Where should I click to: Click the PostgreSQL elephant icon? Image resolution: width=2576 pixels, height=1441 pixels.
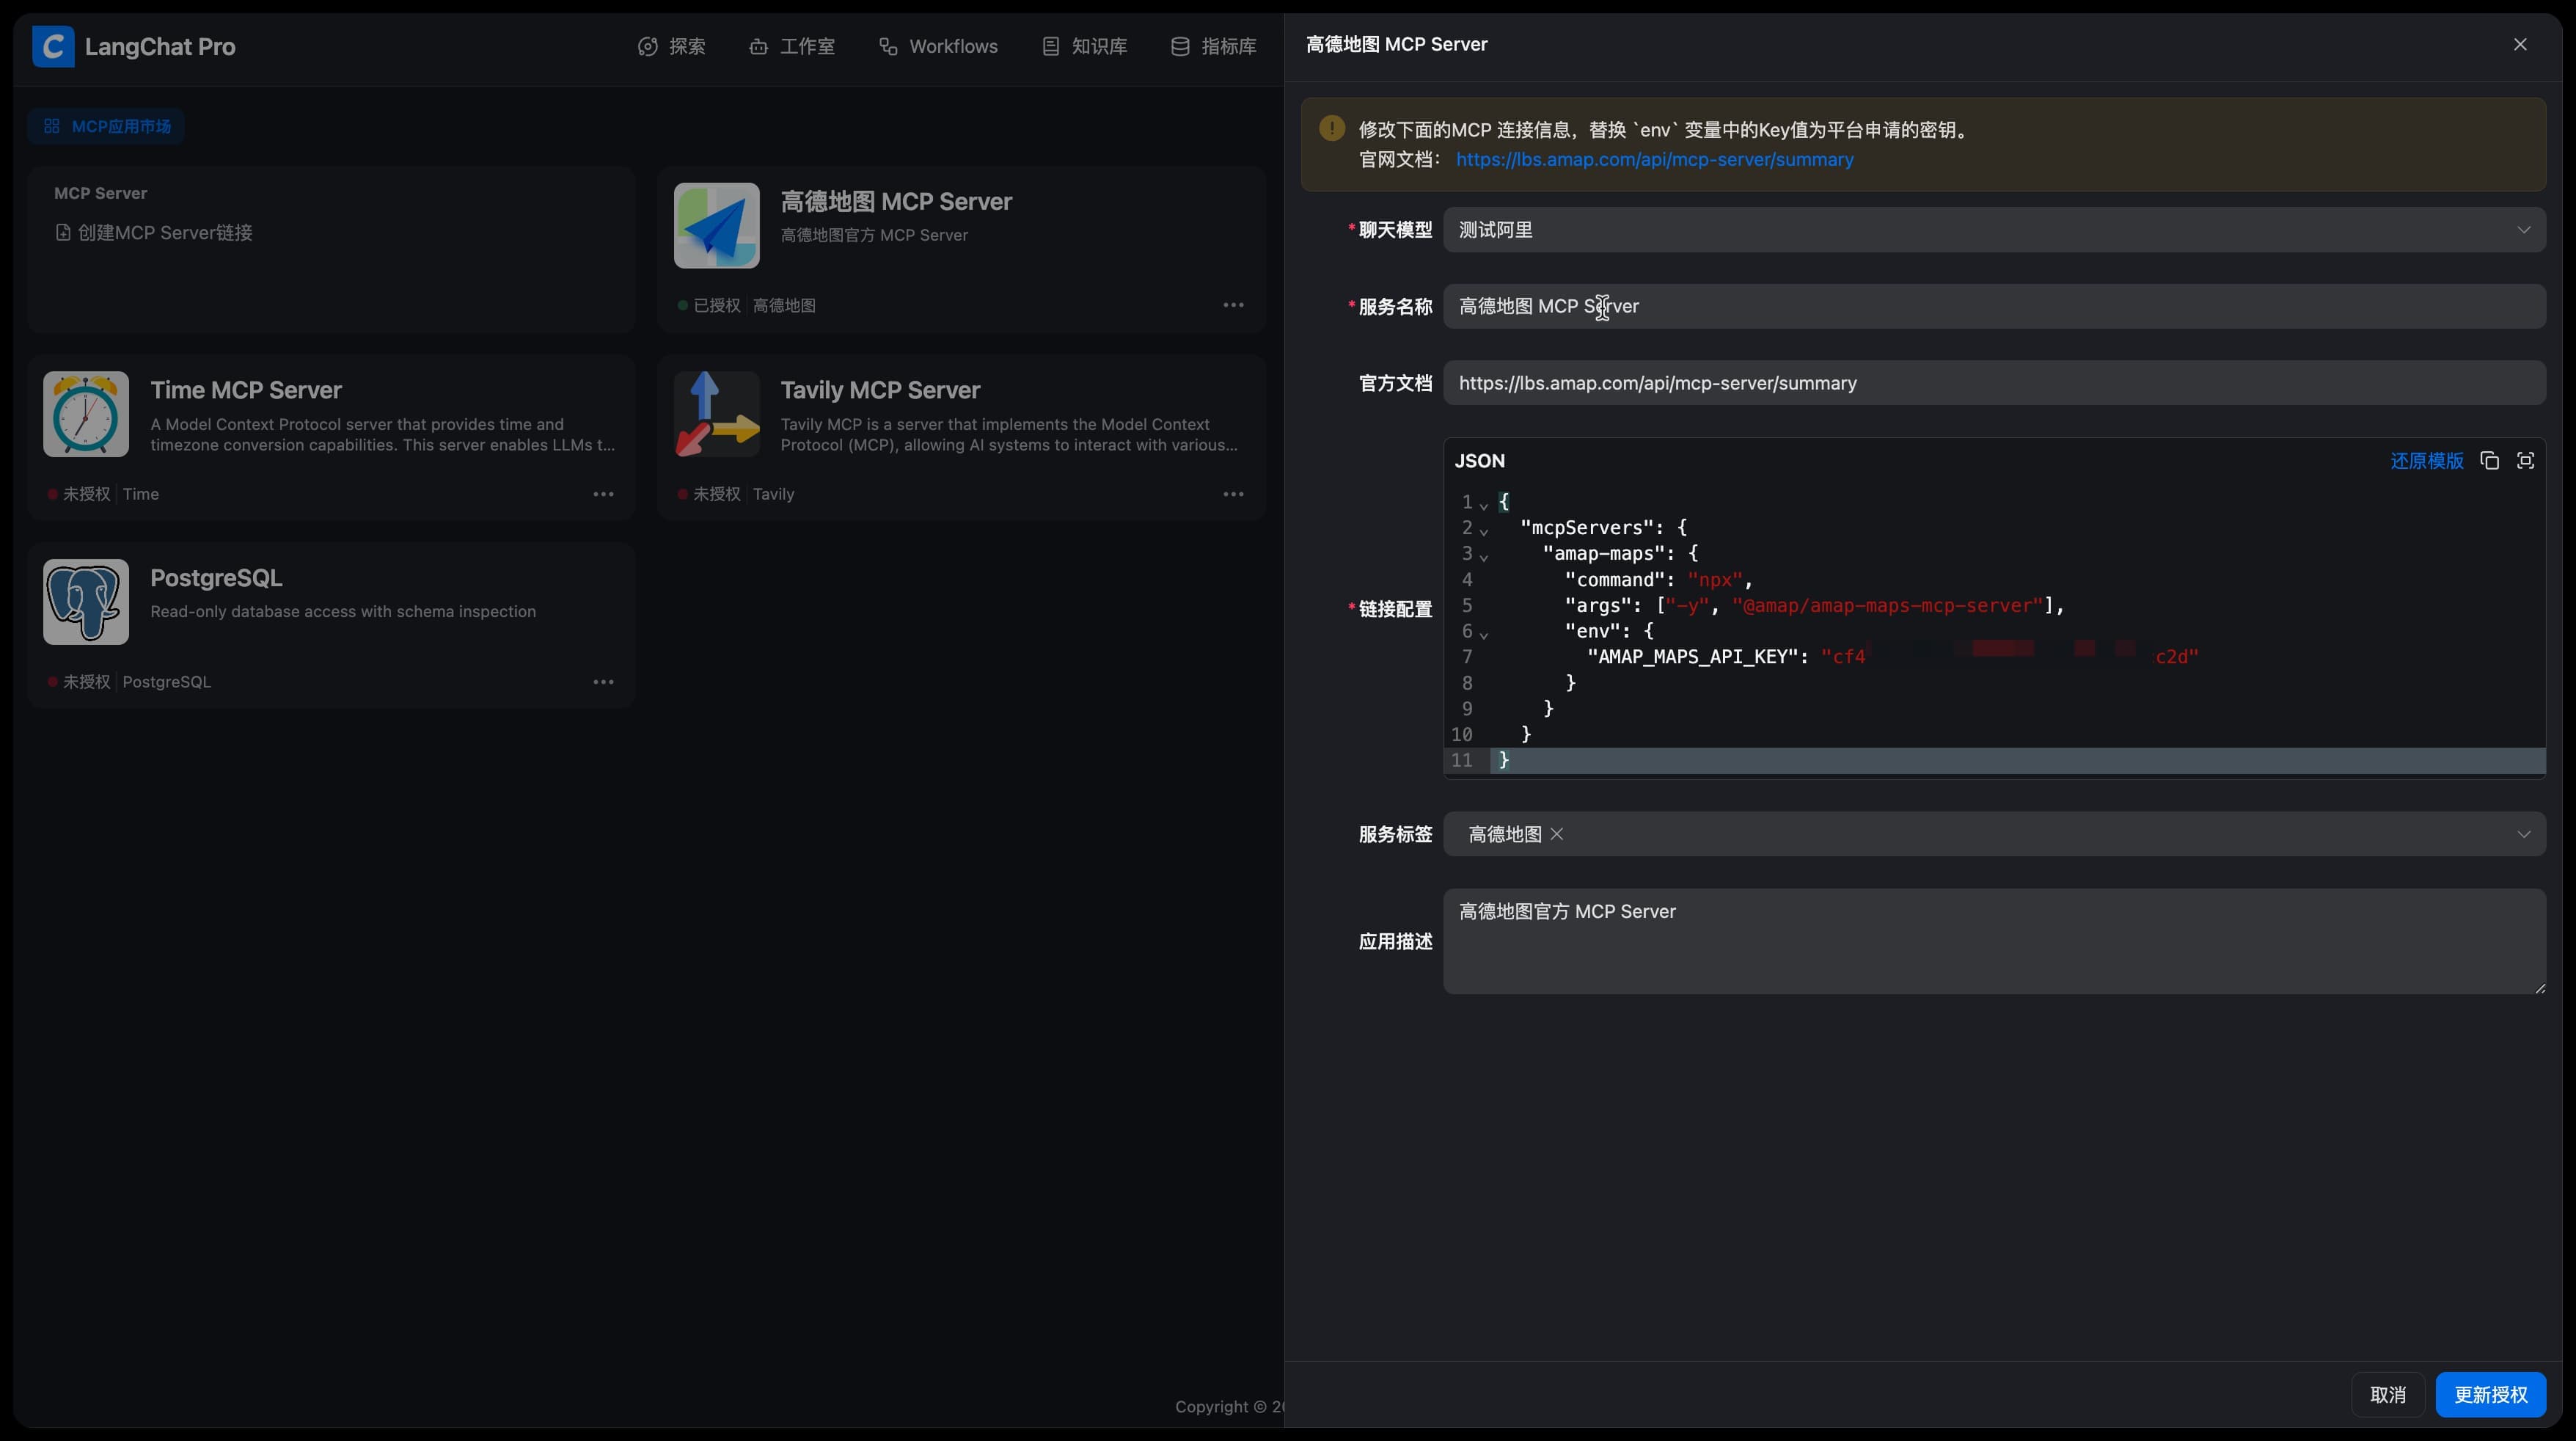click(86, 602)
